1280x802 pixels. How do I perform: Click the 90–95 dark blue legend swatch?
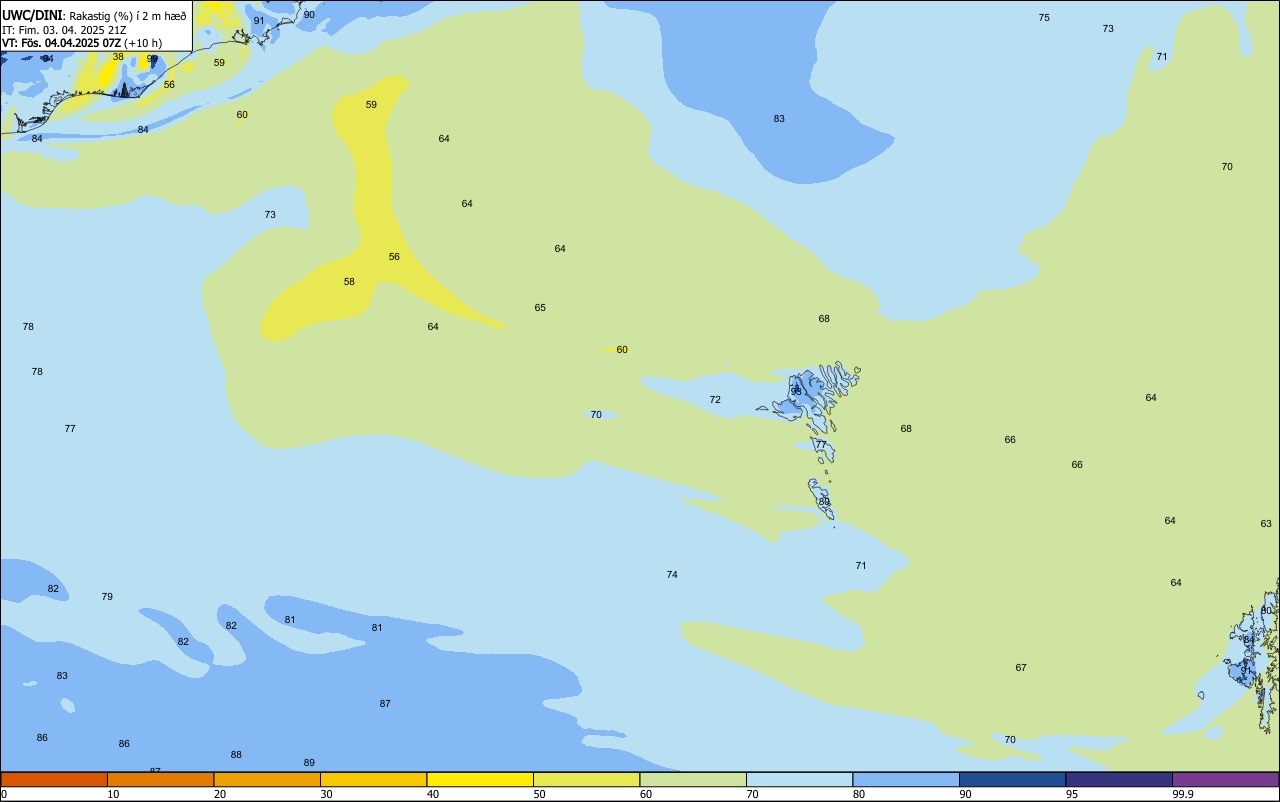click(1012, 779)
